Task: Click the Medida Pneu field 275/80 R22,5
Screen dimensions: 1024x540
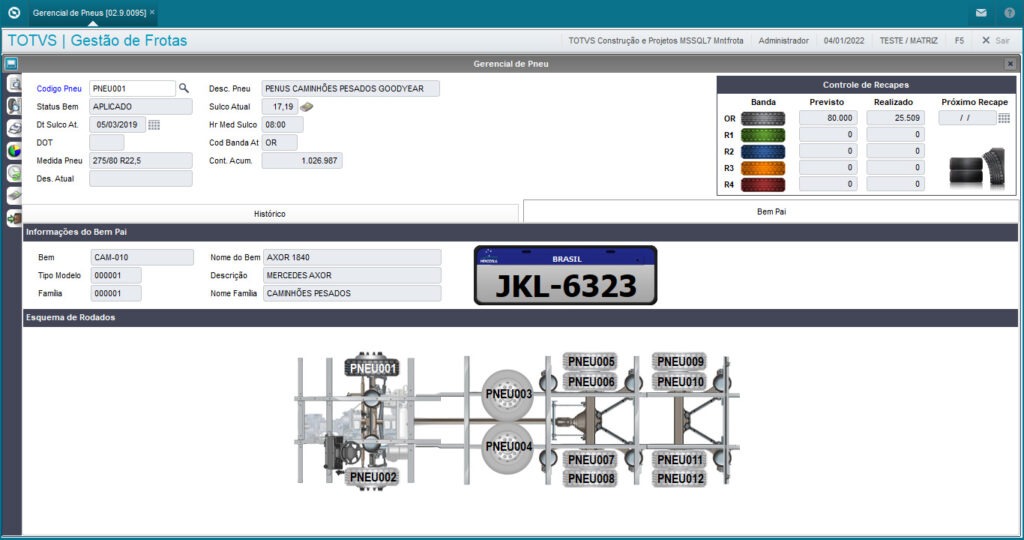Action: (x=140, y=161)
